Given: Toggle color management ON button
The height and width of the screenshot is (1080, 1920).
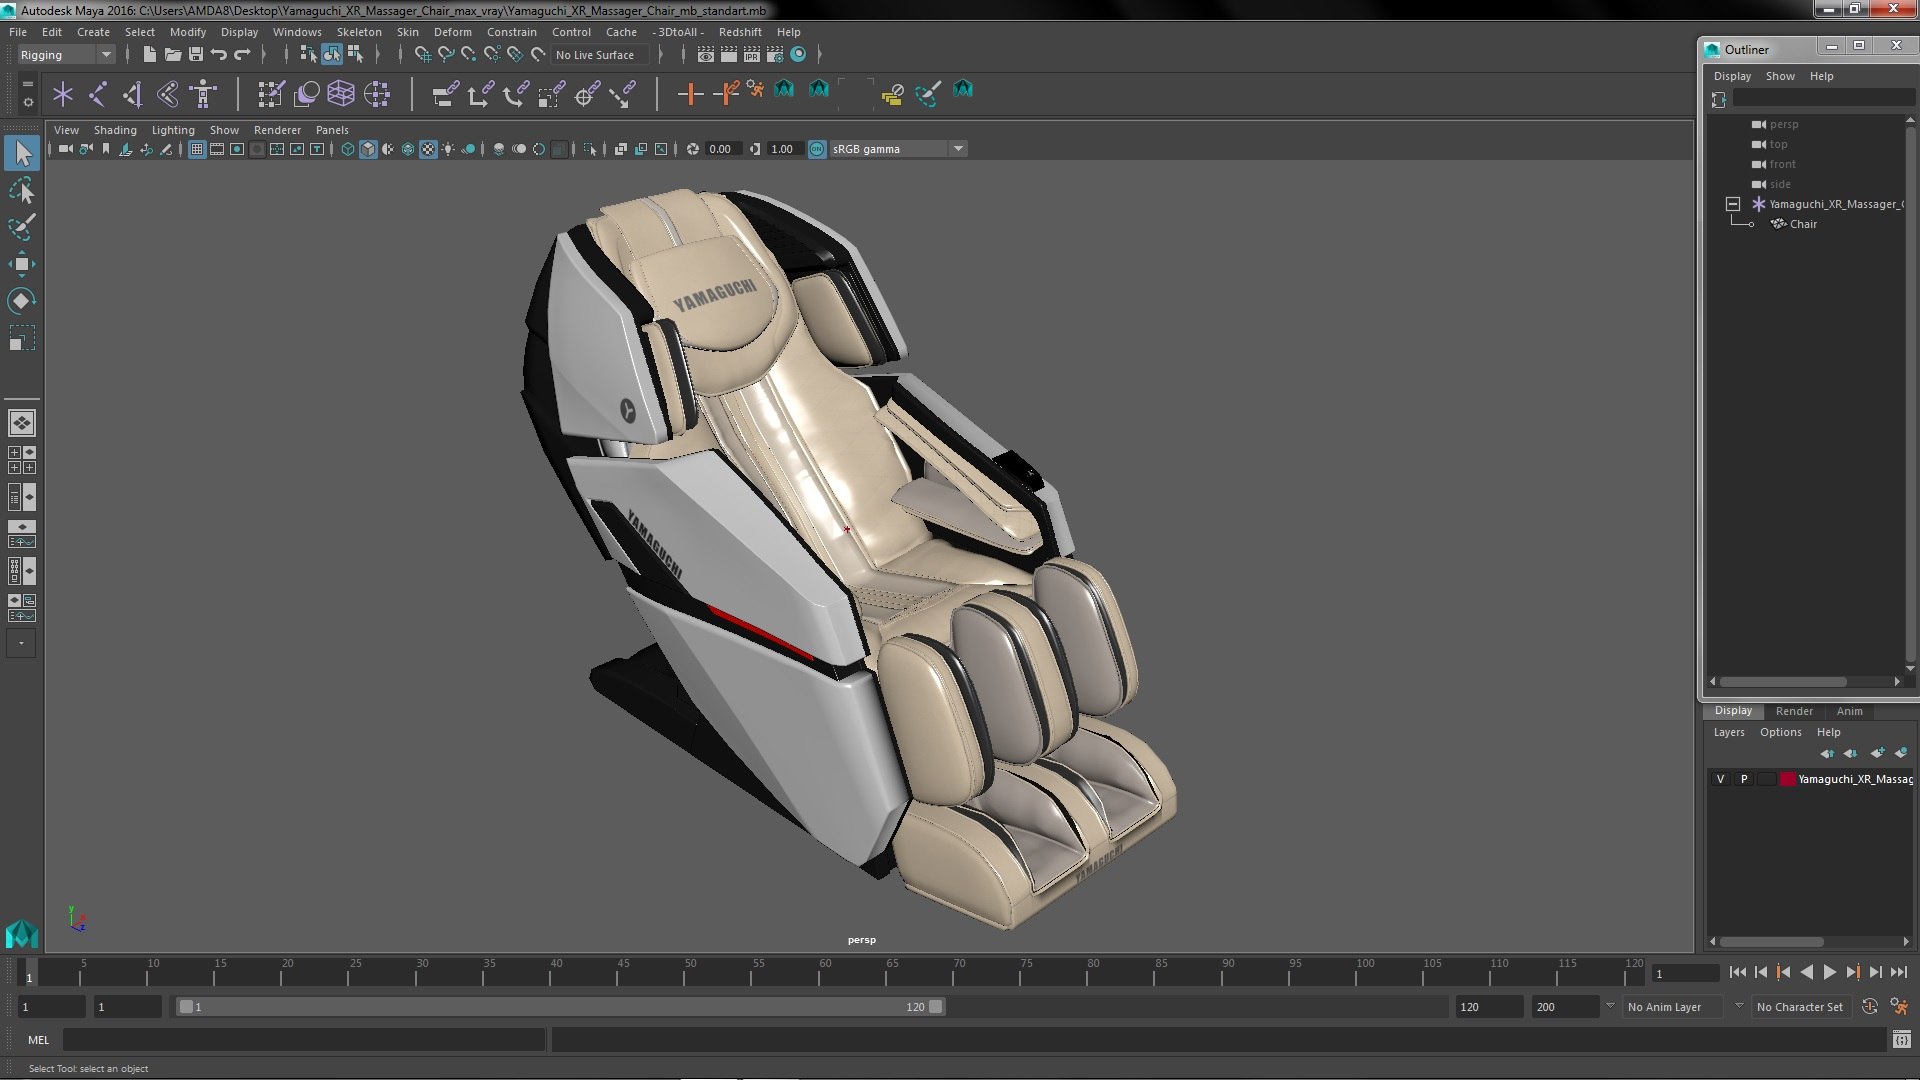Looking at the screenshot, I should [817, 149].
